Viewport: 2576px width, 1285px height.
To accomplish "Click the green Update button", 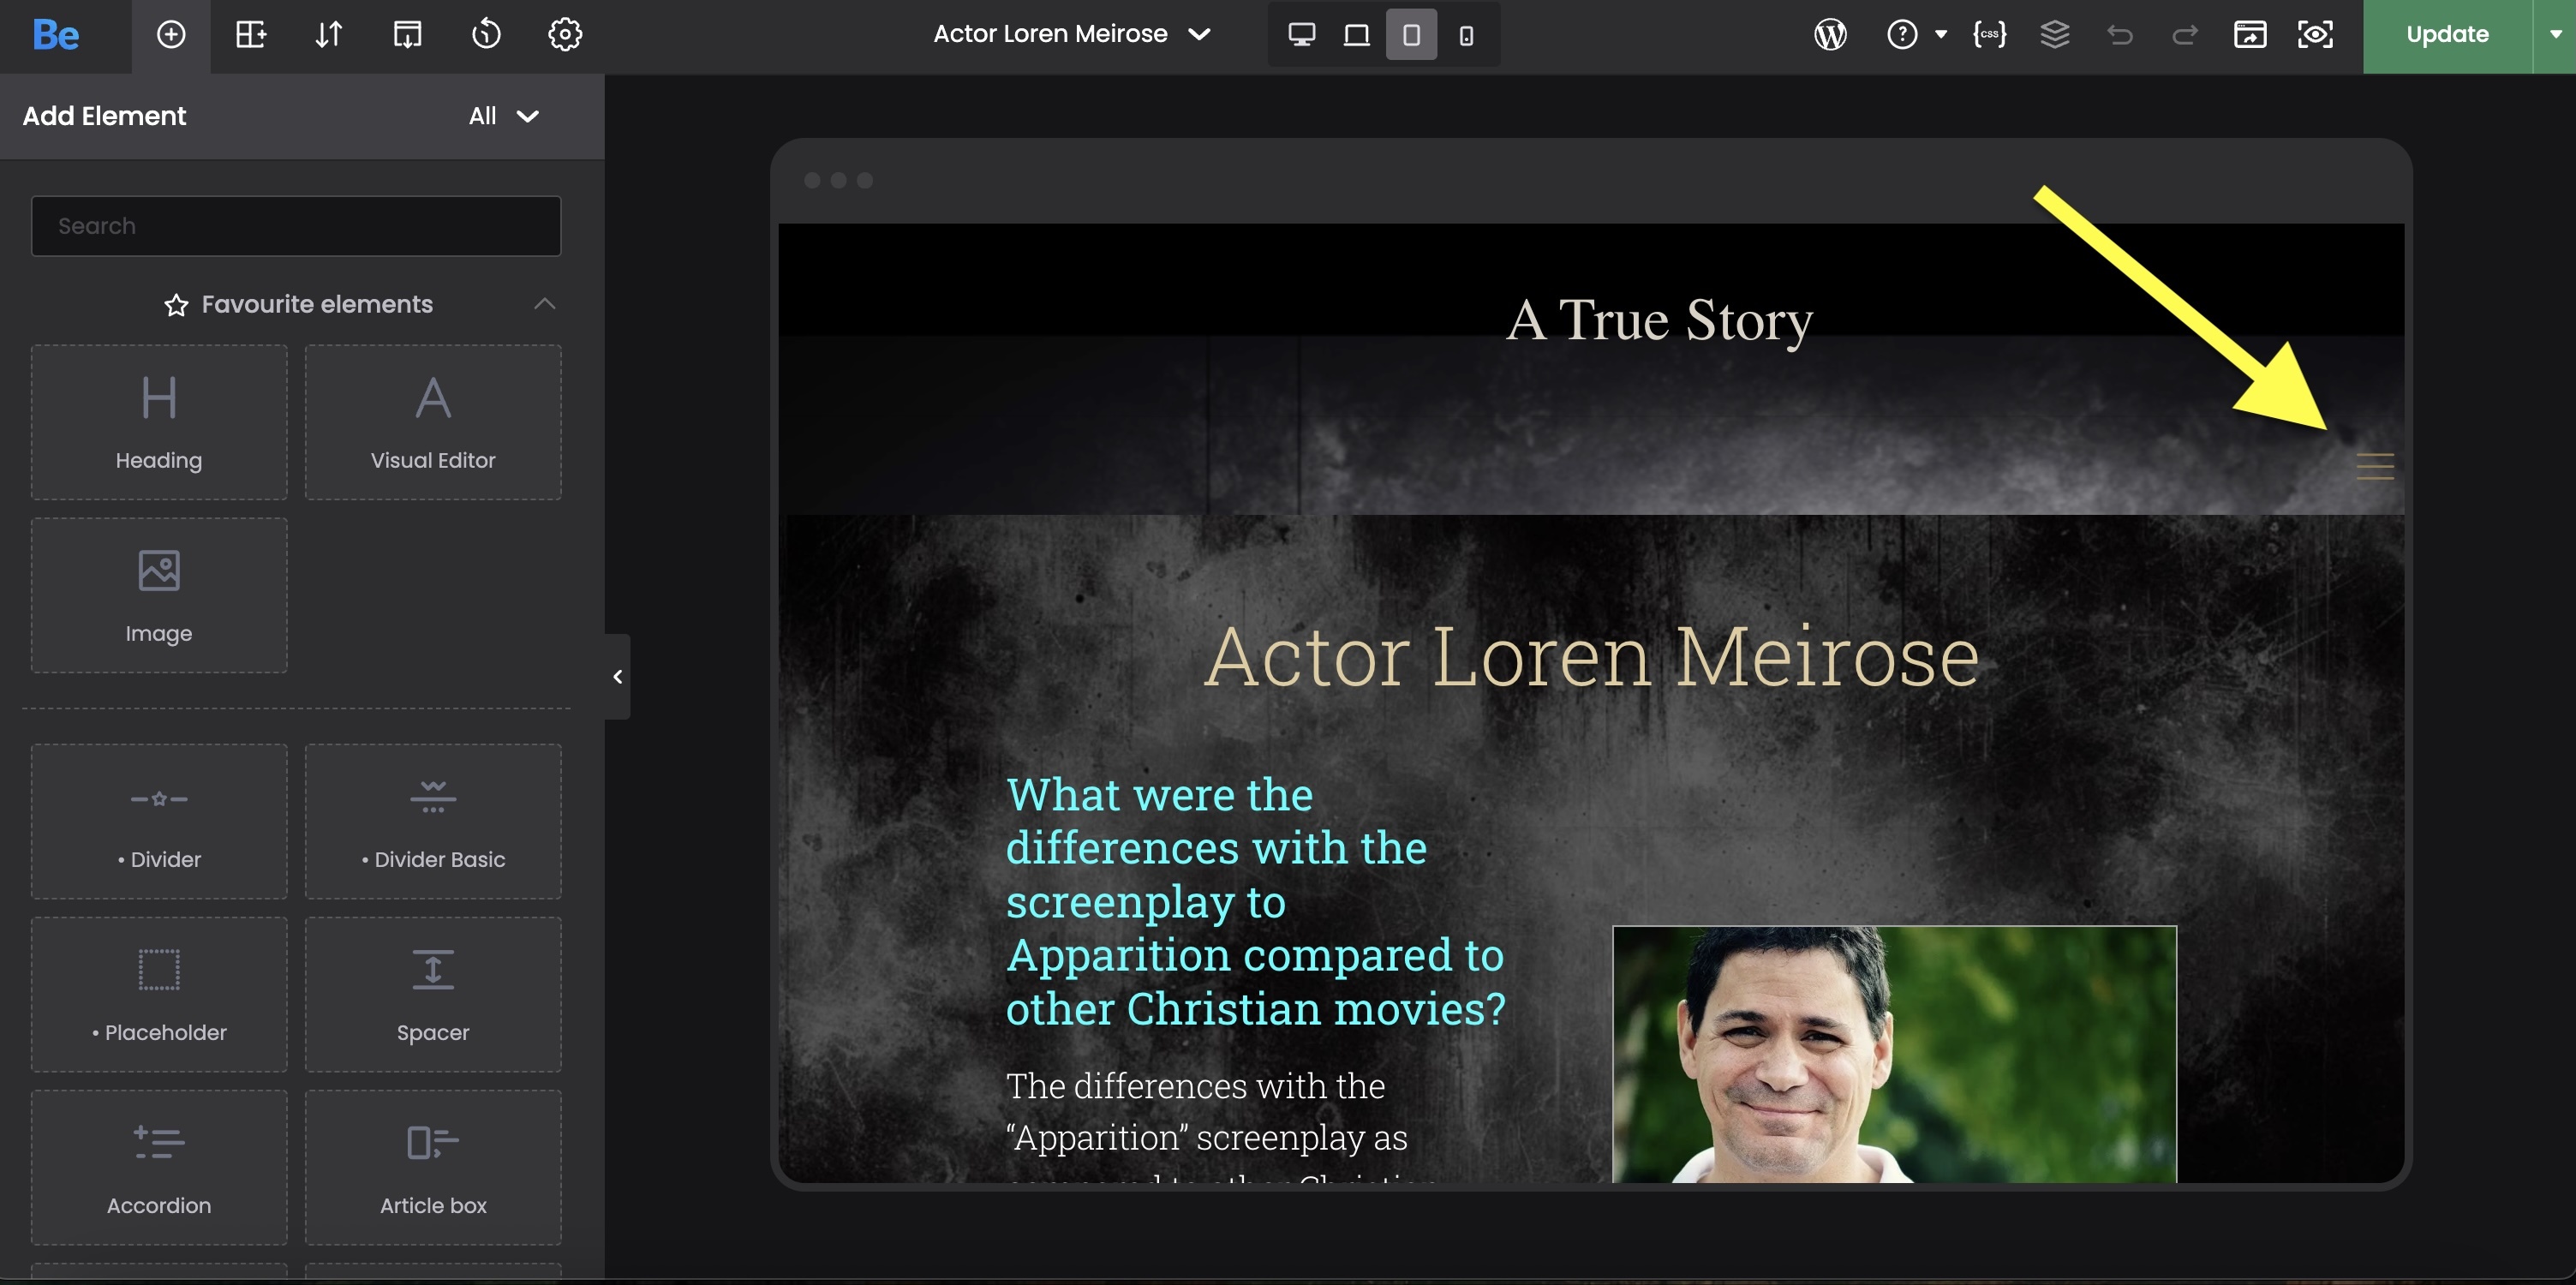I will pos(2446,35).
